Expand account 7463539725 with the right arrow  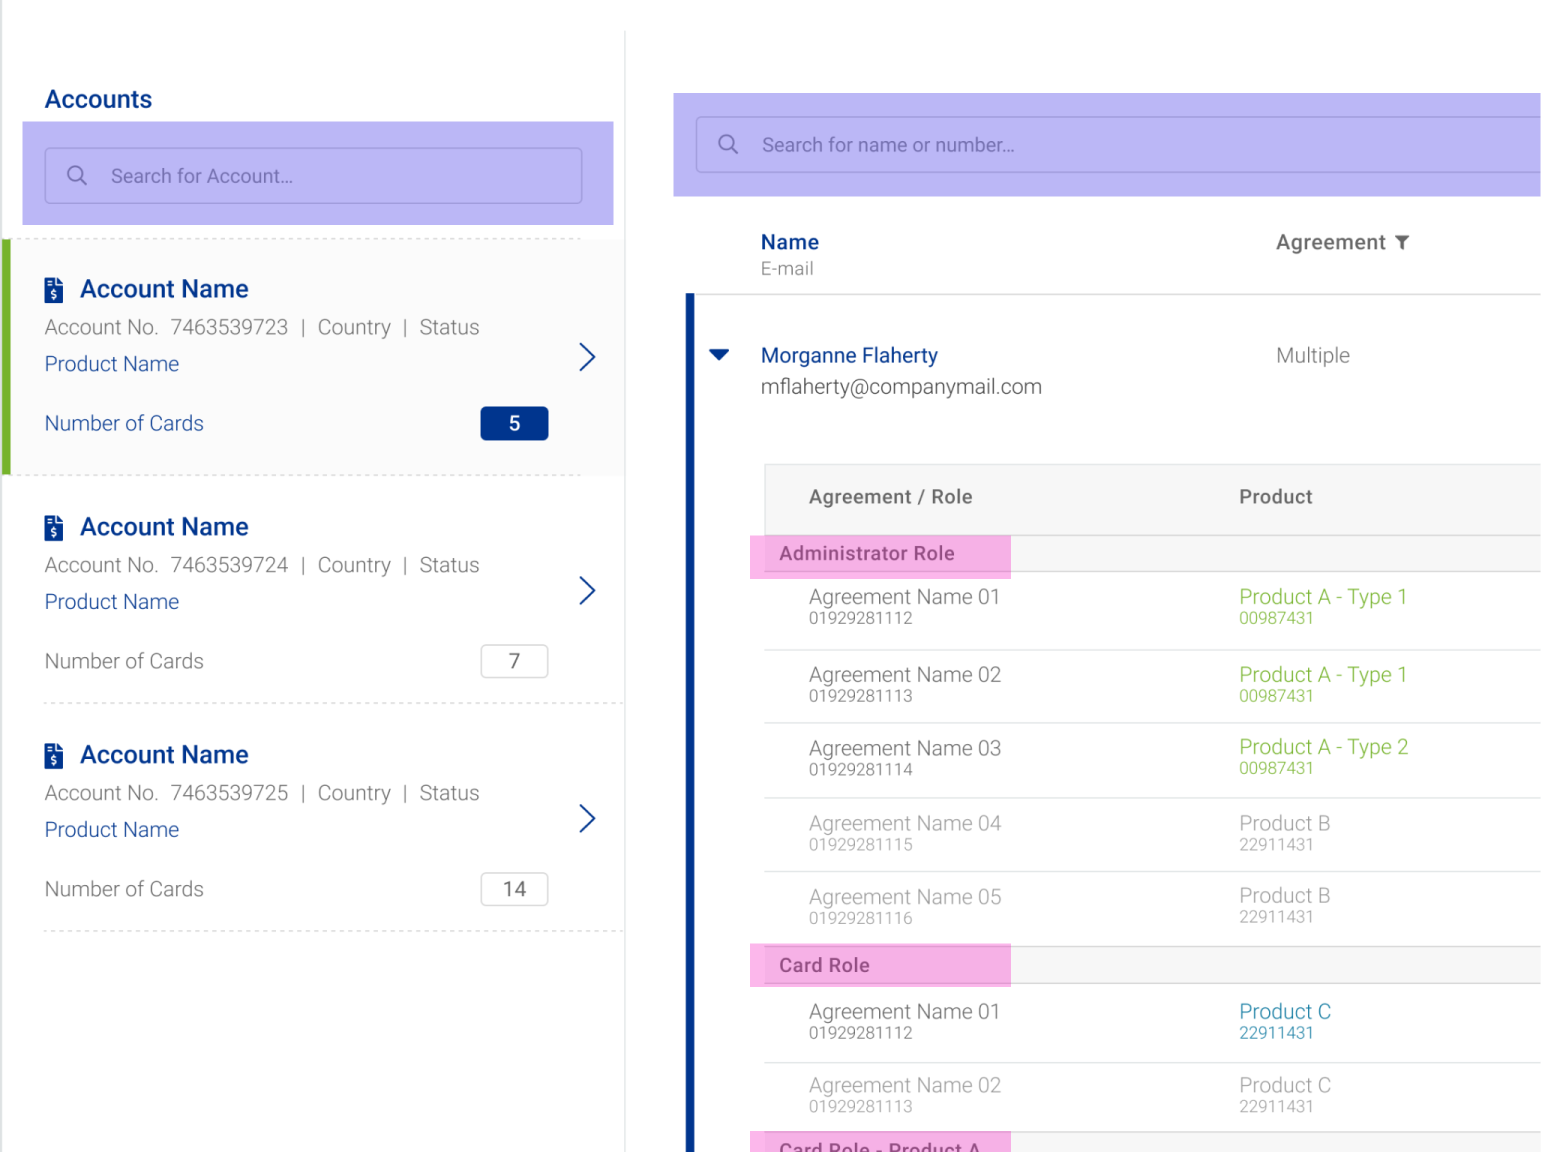click(x=587, y=819)
